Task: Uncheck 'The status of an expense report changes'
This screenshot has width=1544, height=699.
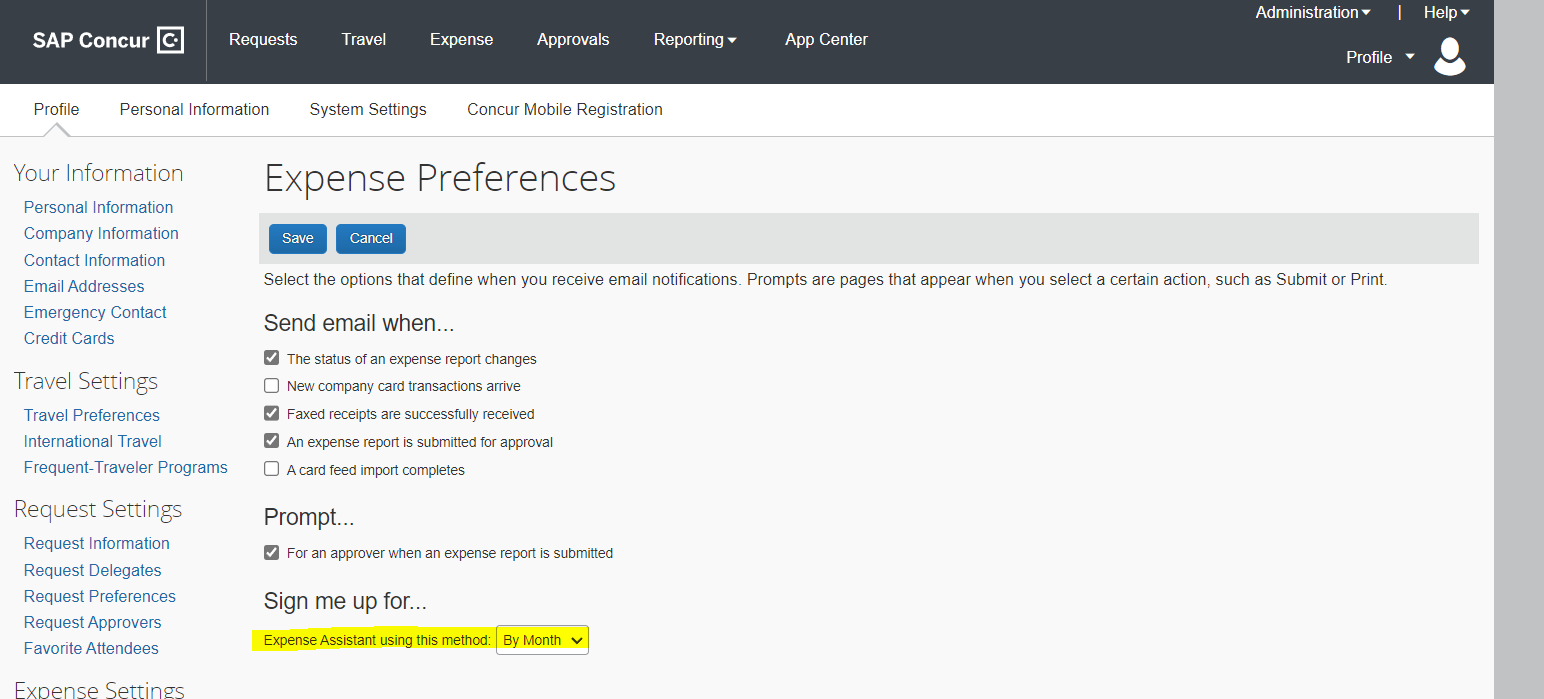Action: [271, 358]
